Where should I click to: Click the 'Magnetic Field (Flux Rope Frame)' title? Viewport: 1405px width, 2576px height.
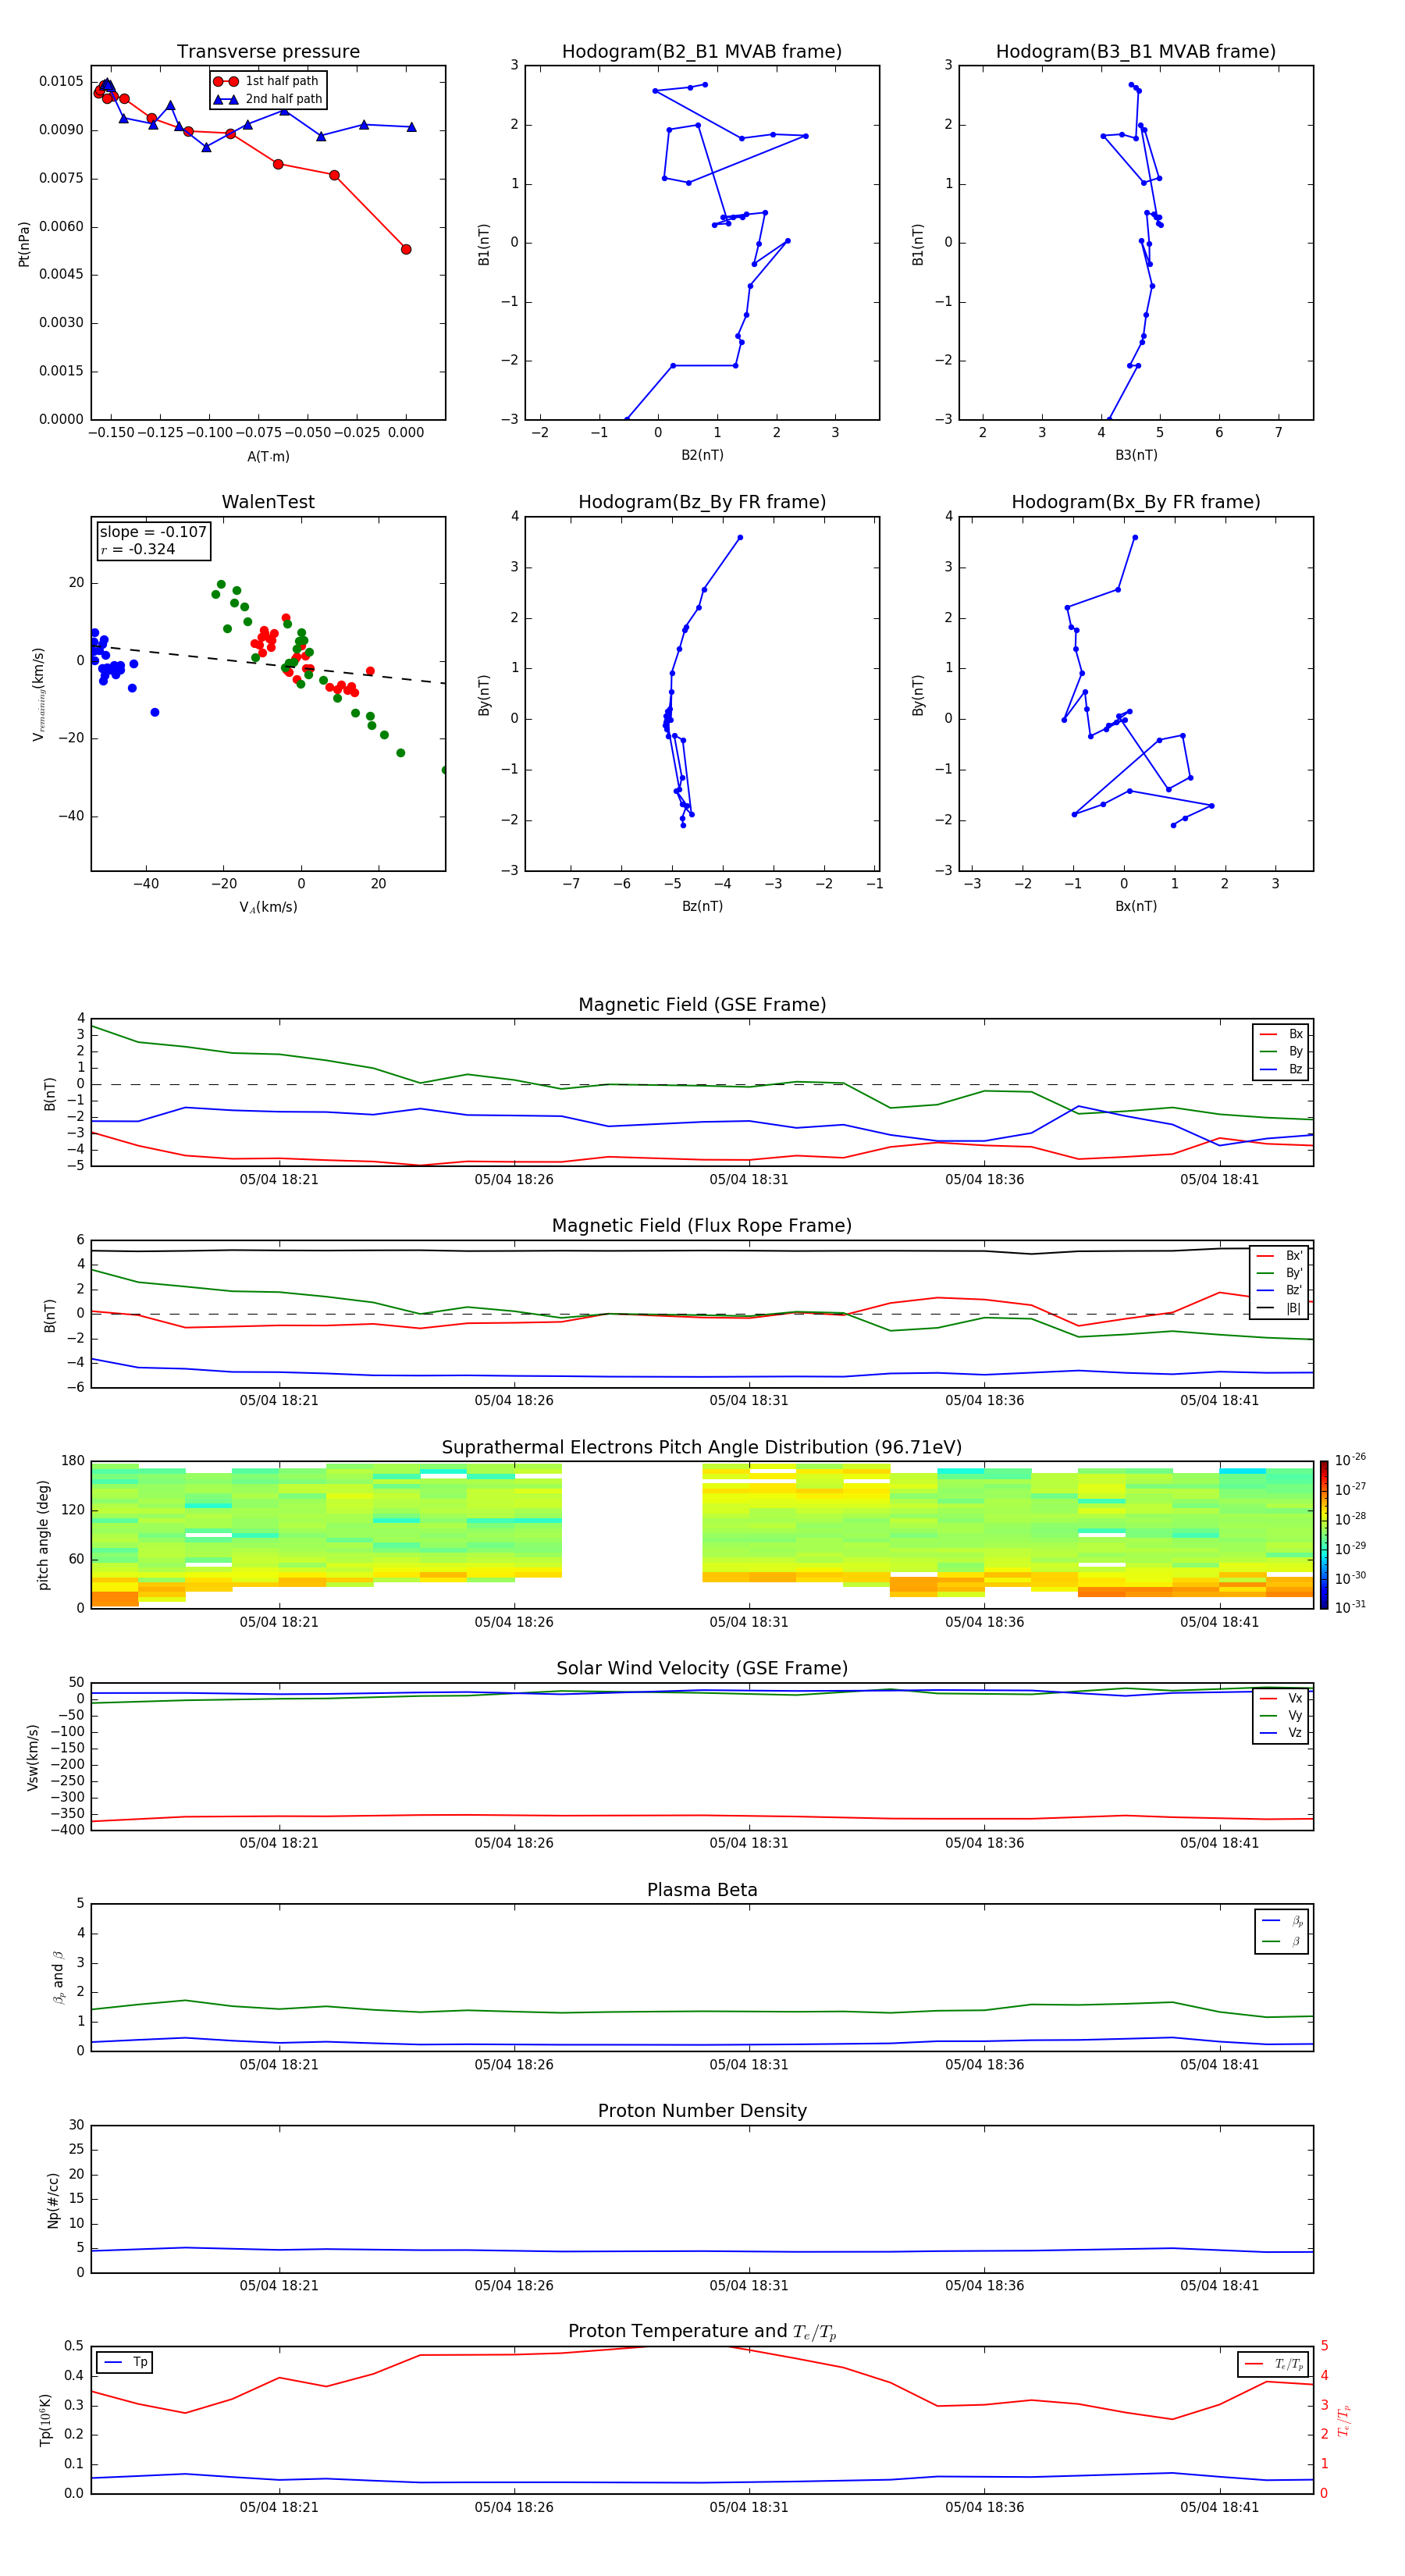(702, 1226)
